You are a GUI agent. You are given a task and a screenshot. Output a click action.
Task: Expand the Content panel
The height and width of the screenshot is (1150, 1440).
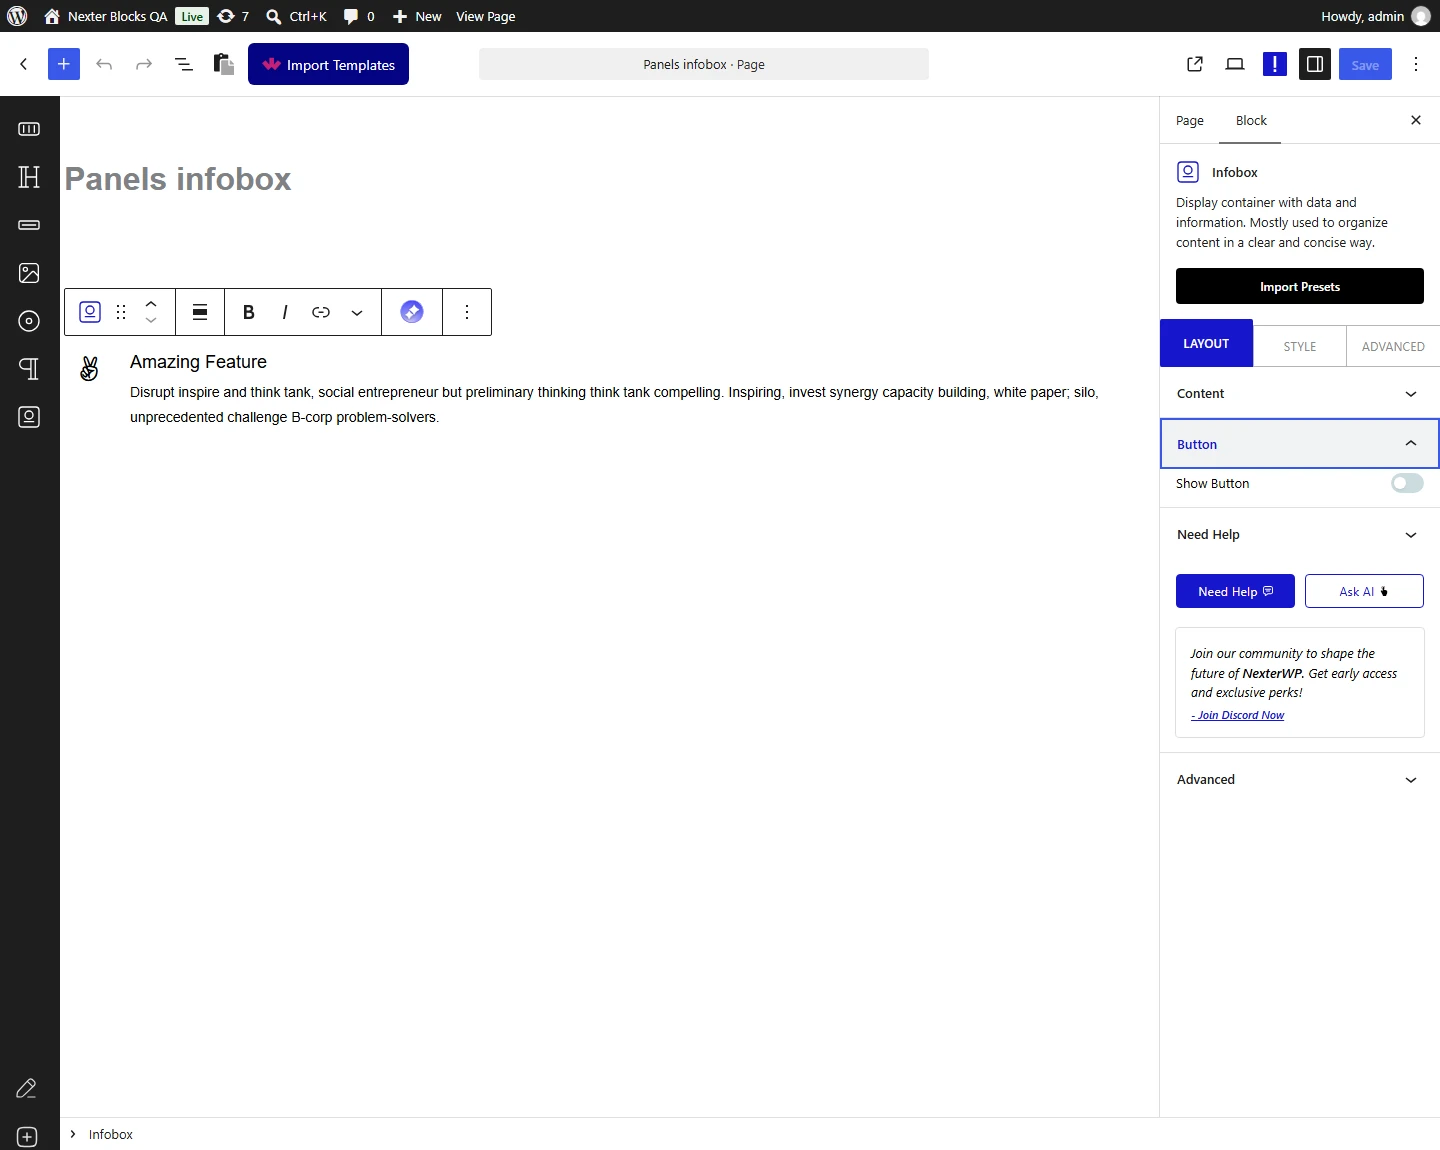coord(1300,394)
